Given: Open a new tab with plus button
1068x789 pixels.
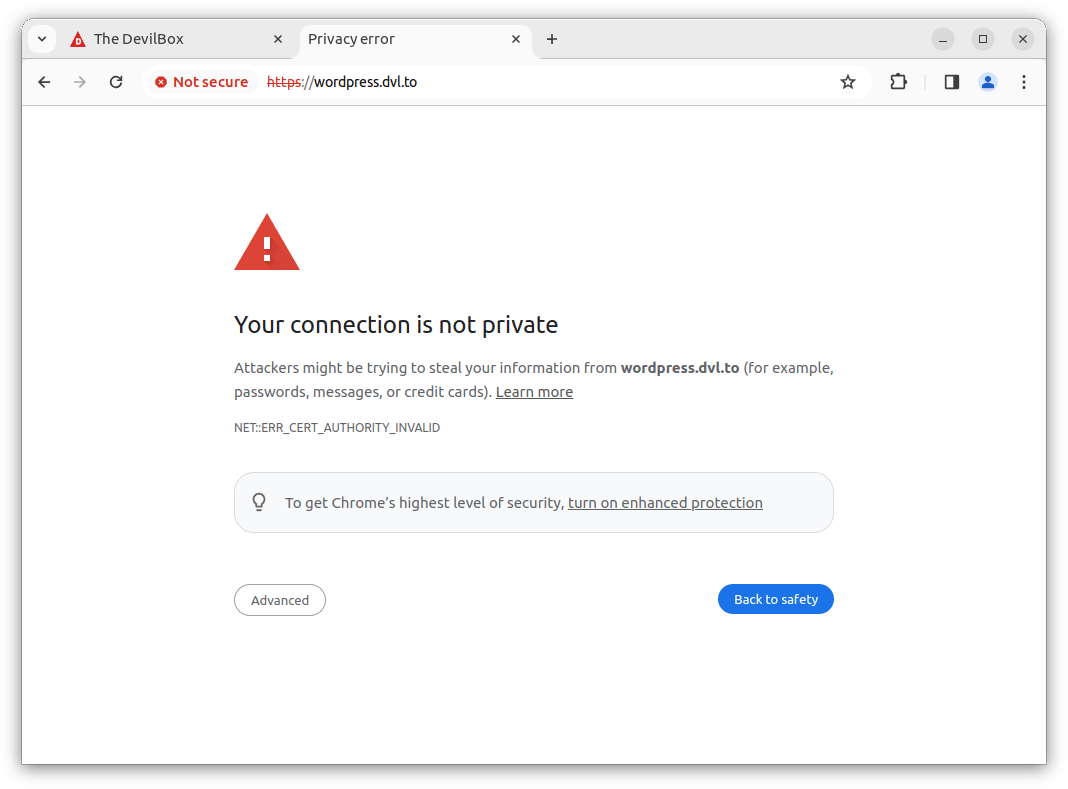Looking at the screenshot, I should (x=552, y=39).
